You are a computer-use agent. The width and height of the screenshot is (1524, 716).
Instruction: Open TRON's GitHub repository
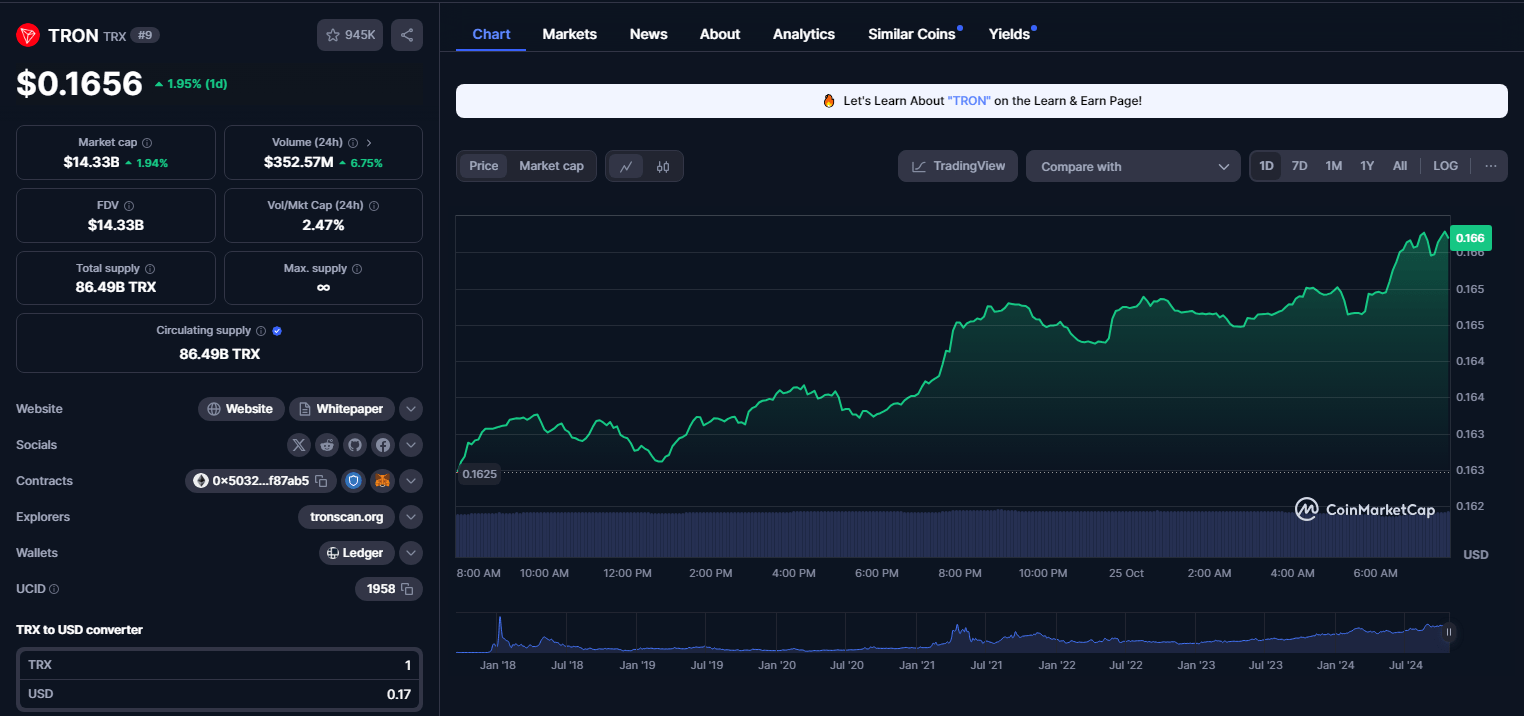click(355, 445)
